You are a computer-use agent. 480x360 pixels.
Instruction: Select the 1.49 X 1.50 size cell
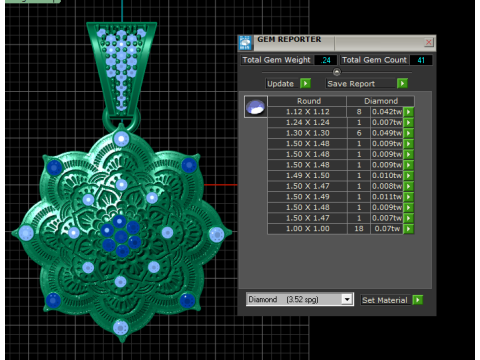click(x=307, y=175)
